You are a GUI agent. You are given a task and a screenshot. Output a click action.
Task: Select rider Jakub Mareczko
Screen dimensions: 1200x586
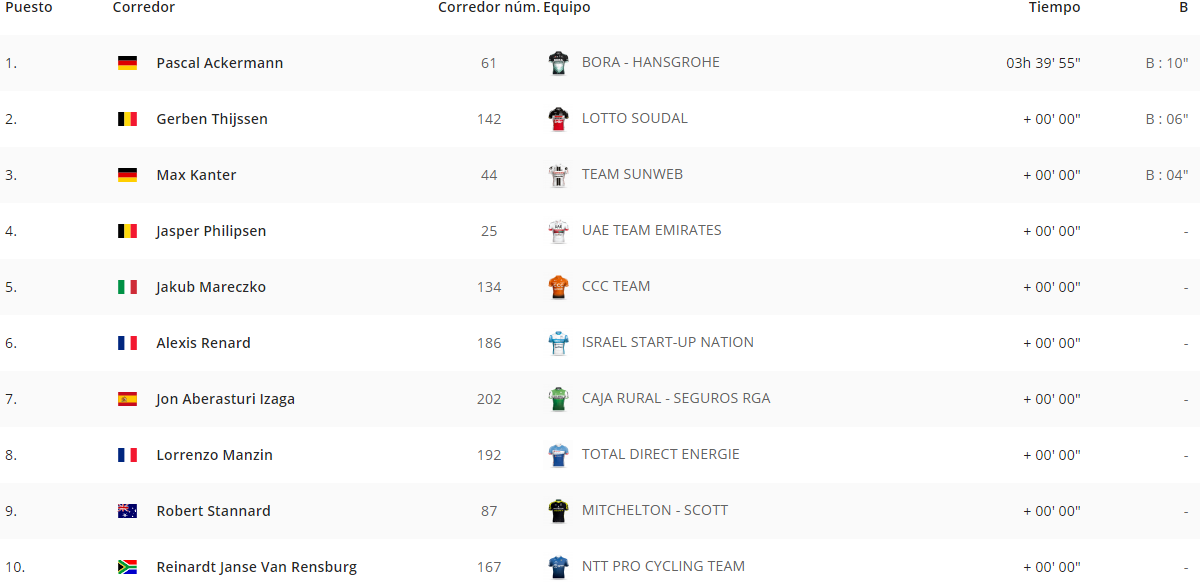tap(211, 287)
